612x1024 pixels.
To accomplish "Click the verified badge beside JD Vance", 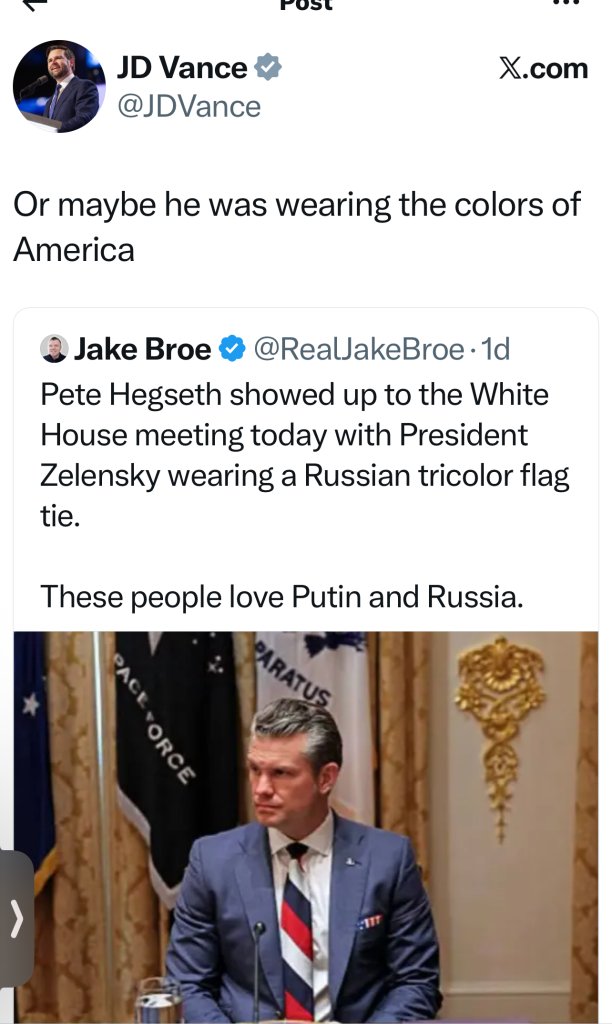I will pos(268,68).
